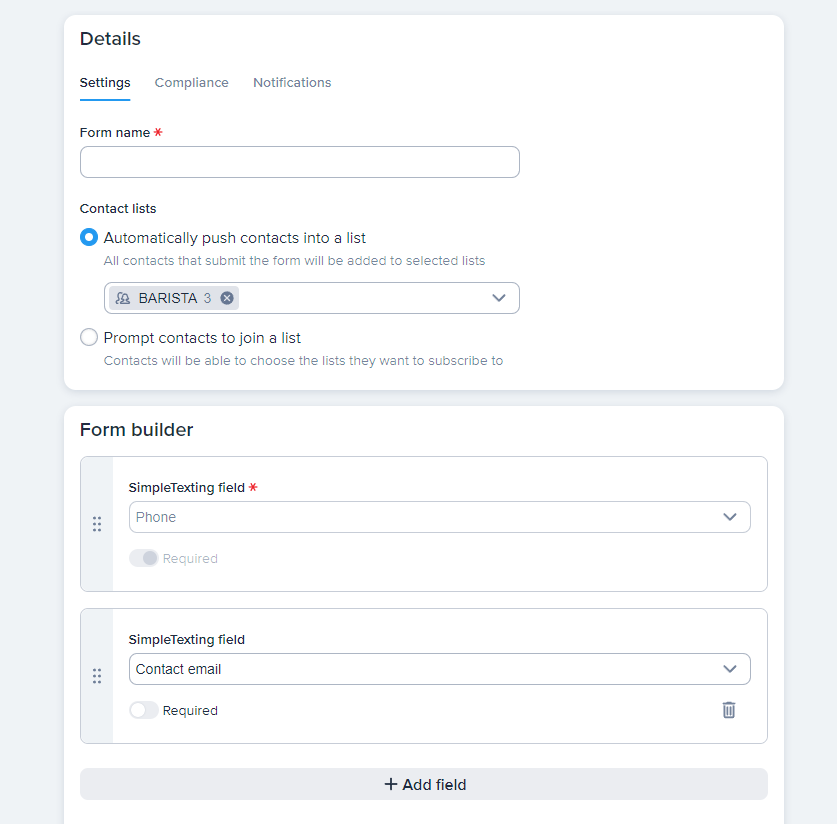Click the drag handle beside the Contact email field
The image size is (837, 824).
point(97,676)
